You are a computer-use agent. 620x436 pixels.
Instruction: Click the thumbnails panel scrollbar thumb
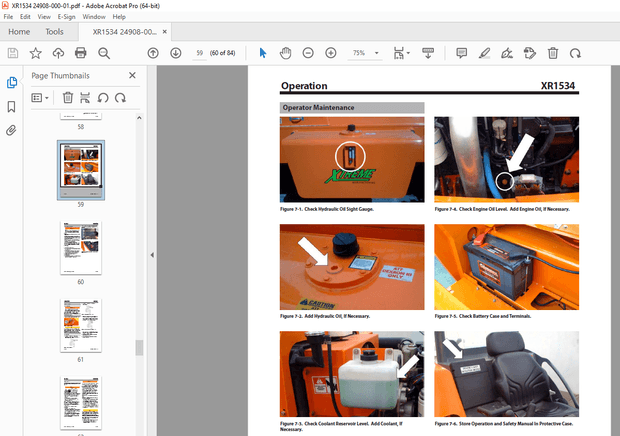point(139,348)
